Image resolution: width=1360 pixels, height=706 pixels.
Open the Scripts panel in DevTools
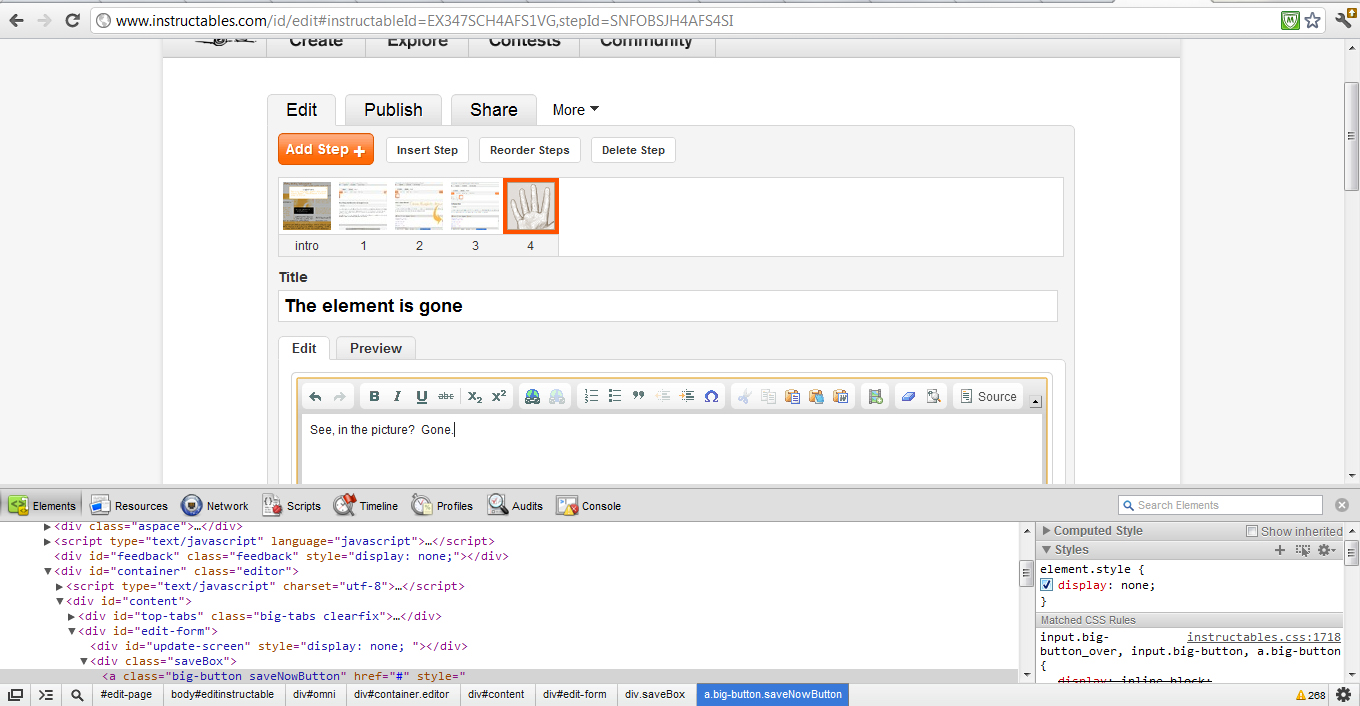point(292,506)
